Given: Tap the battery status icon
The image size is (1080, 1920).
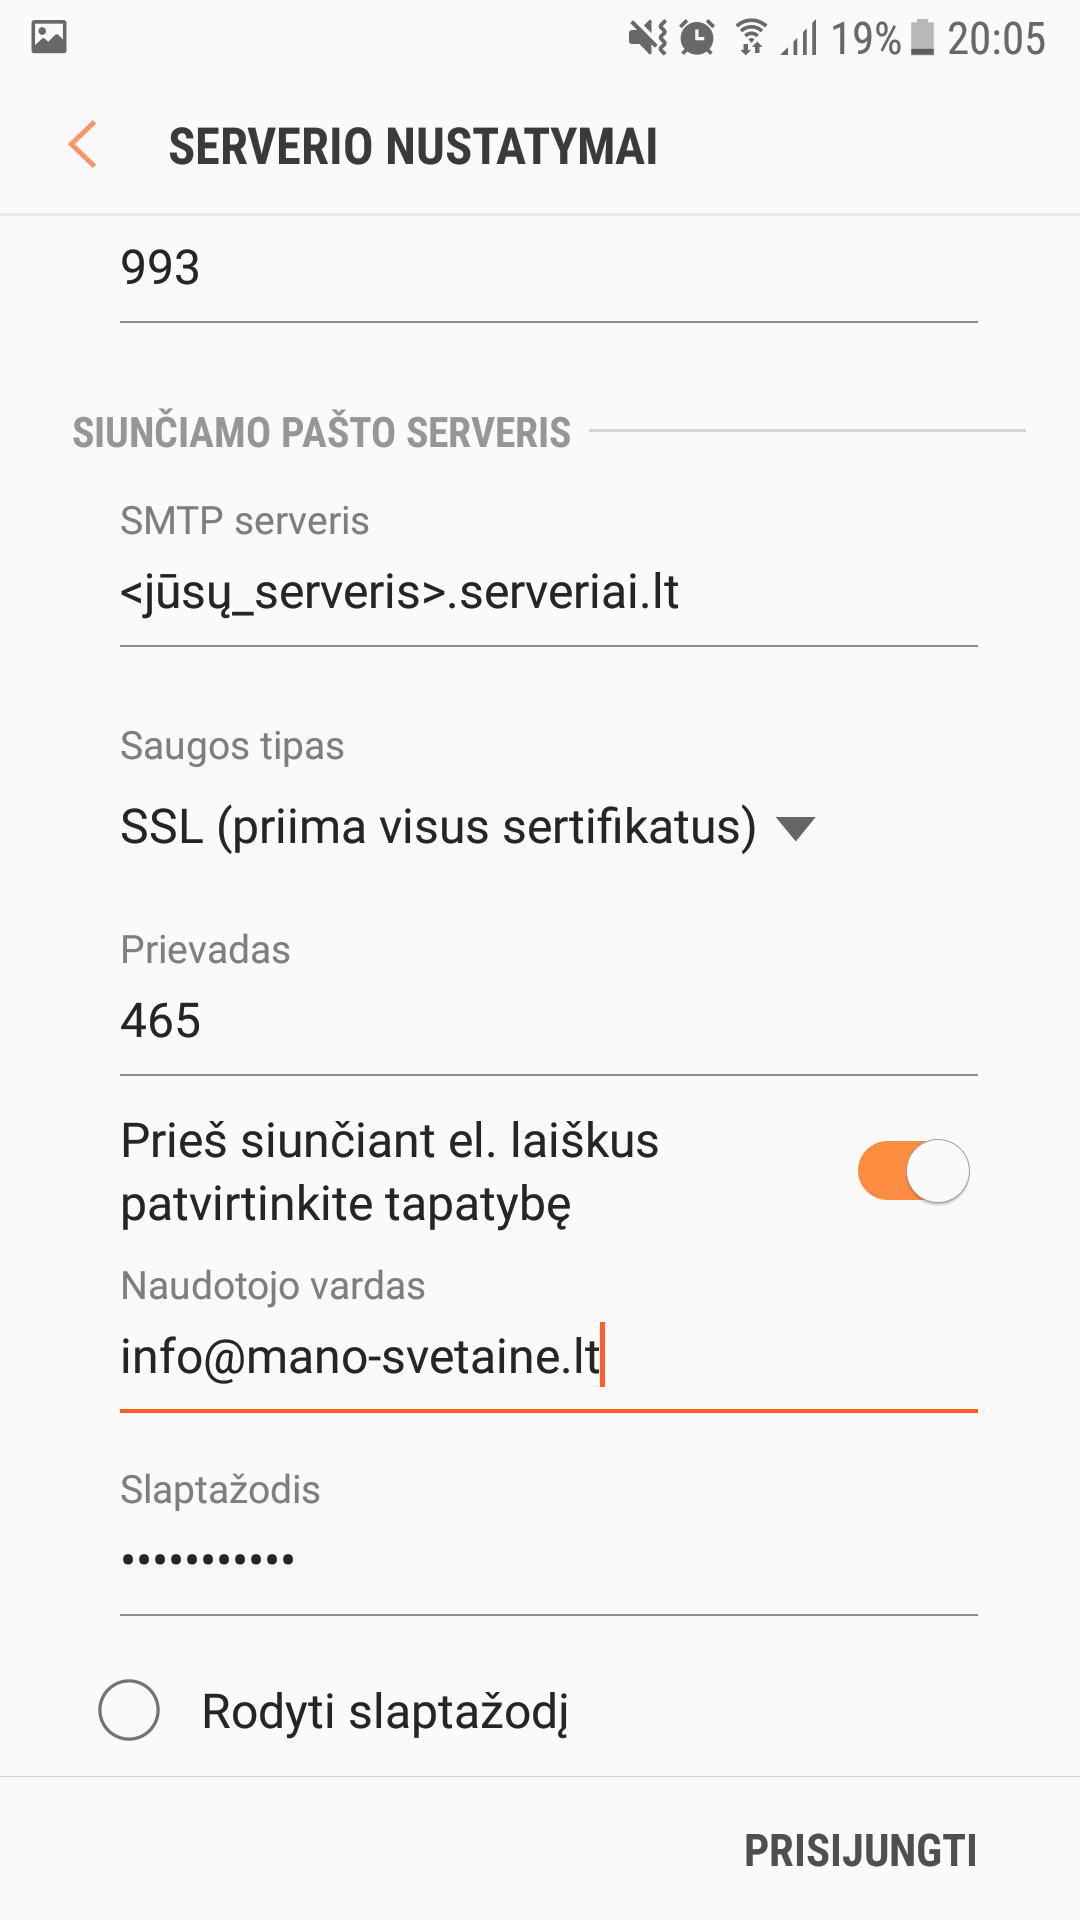Looking at the screenshot, I should point(922,38).
